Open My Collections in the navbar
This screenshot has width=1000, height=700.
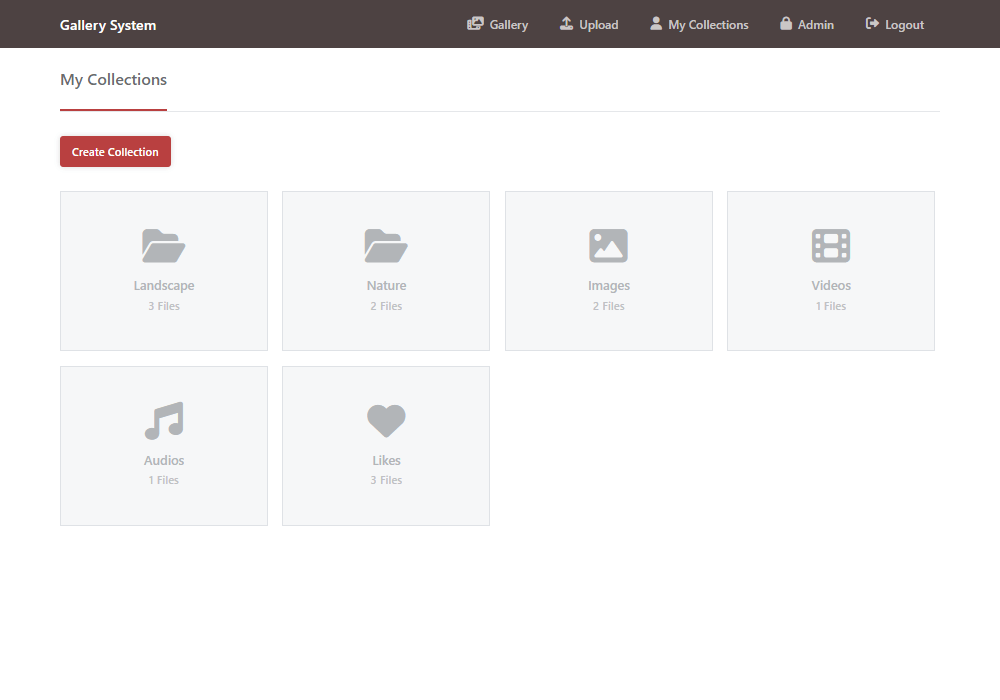click(699, 24)
